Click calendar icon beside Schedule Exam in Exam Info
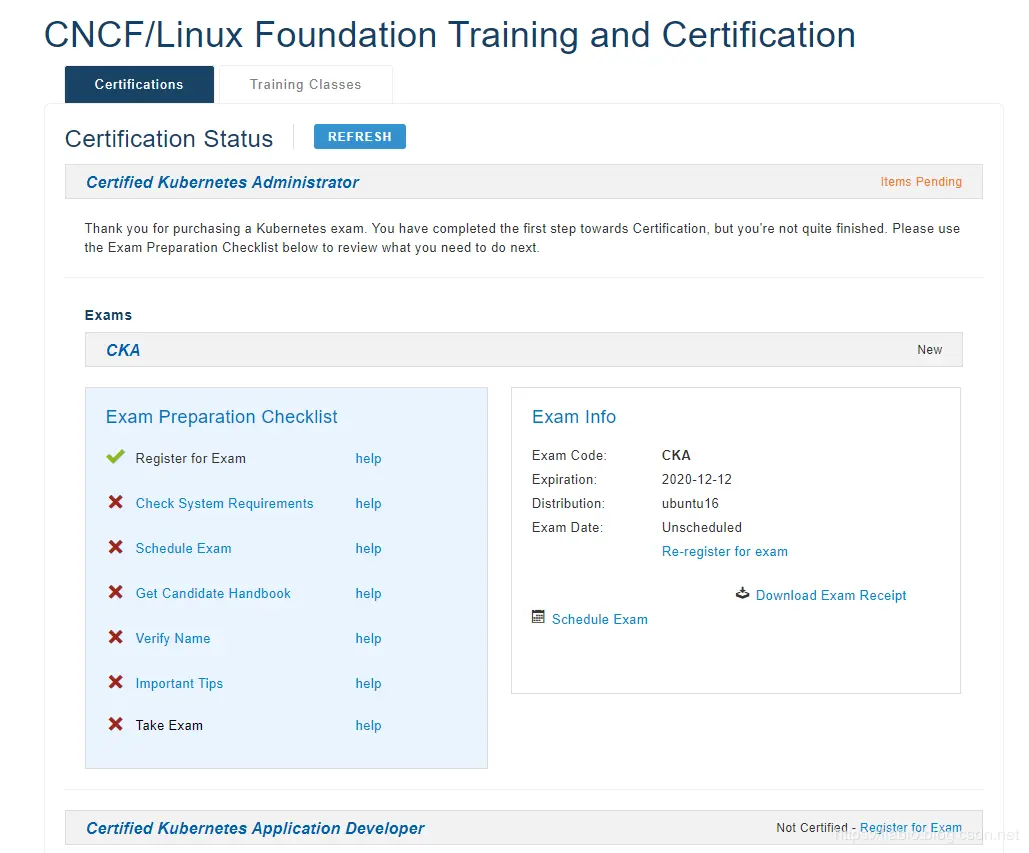This screenshot has width=1029, height=853. [x=538, y=617]
